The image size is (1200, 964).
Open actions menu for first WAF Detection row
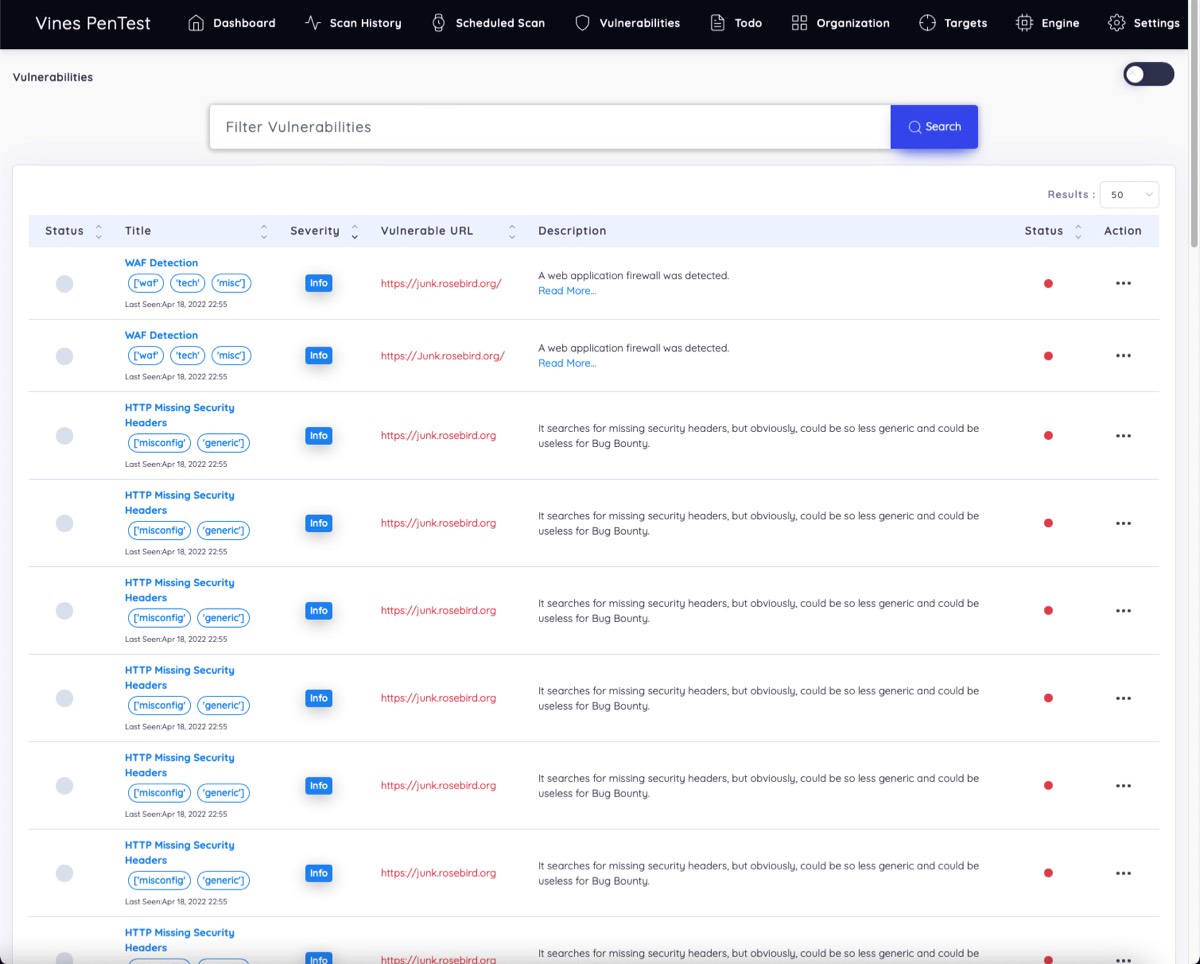click(x=1123, y=283)
